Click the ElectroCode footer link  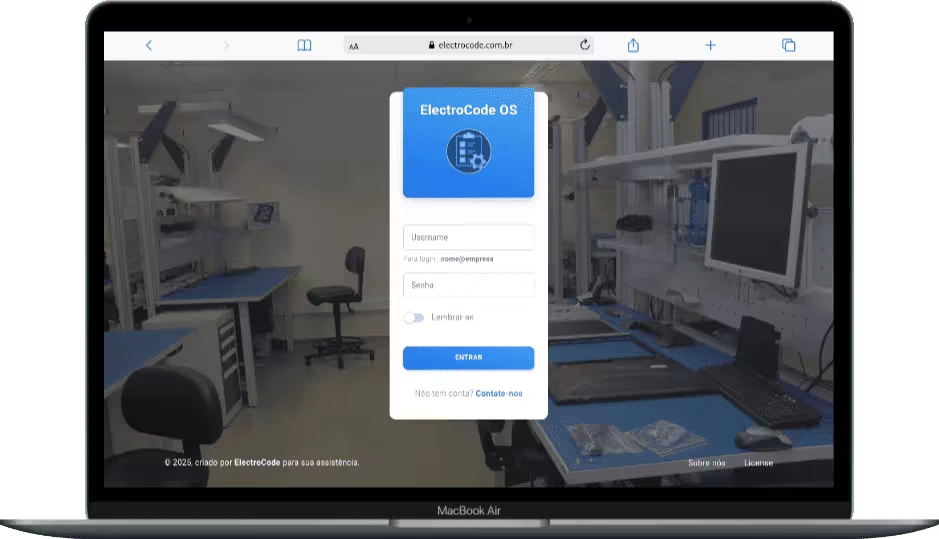pos(257,462)
